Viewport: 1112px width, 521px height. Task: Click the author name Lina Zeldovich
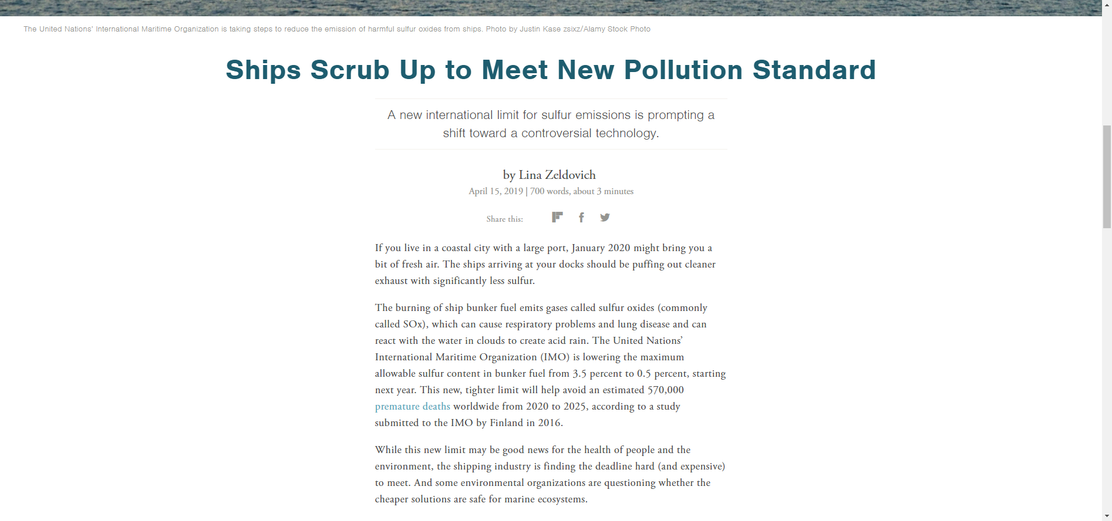tap(557, 174)
